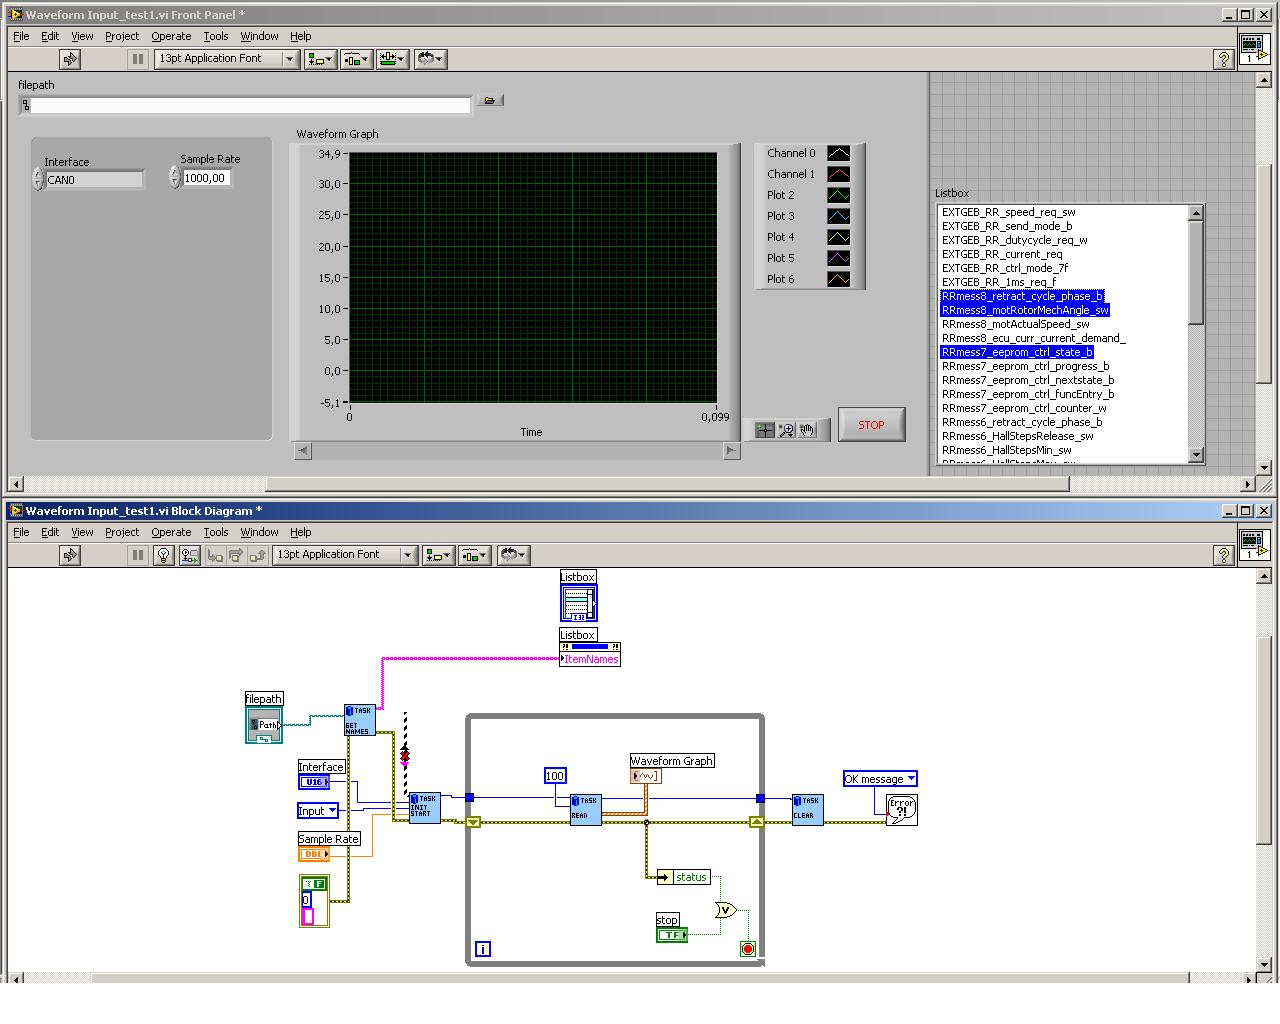This screenshot has width=1280, height=1024.
Task: Open Context Help in Block Diagram window
Action: pyautogui.click(x=1222, y=556)
